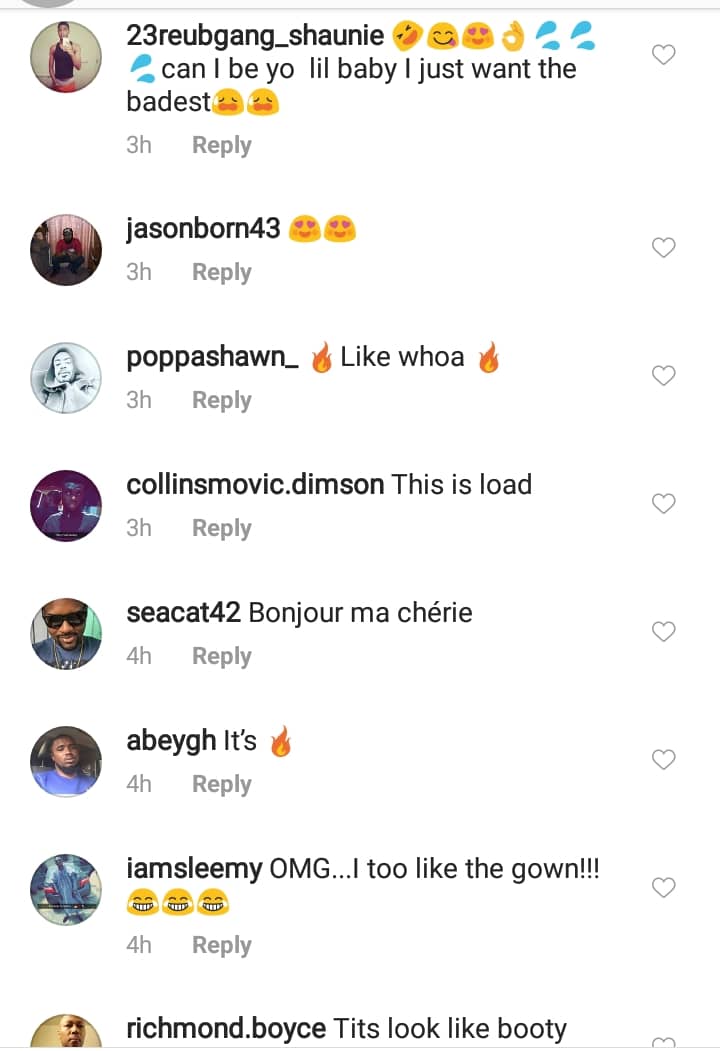
Task: Tap seacat42's profile picture
Action: (66, 633)
